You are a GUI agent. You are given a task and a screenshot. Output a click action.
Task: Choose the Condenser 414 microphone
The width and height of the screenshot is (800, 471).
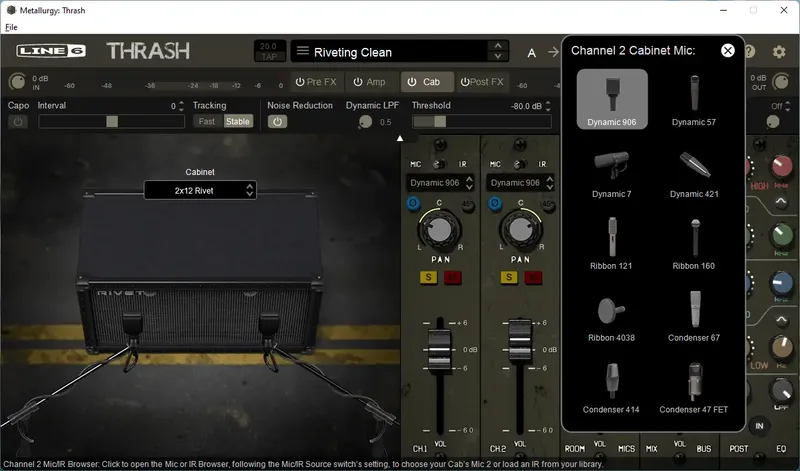(x=612, y=387)
